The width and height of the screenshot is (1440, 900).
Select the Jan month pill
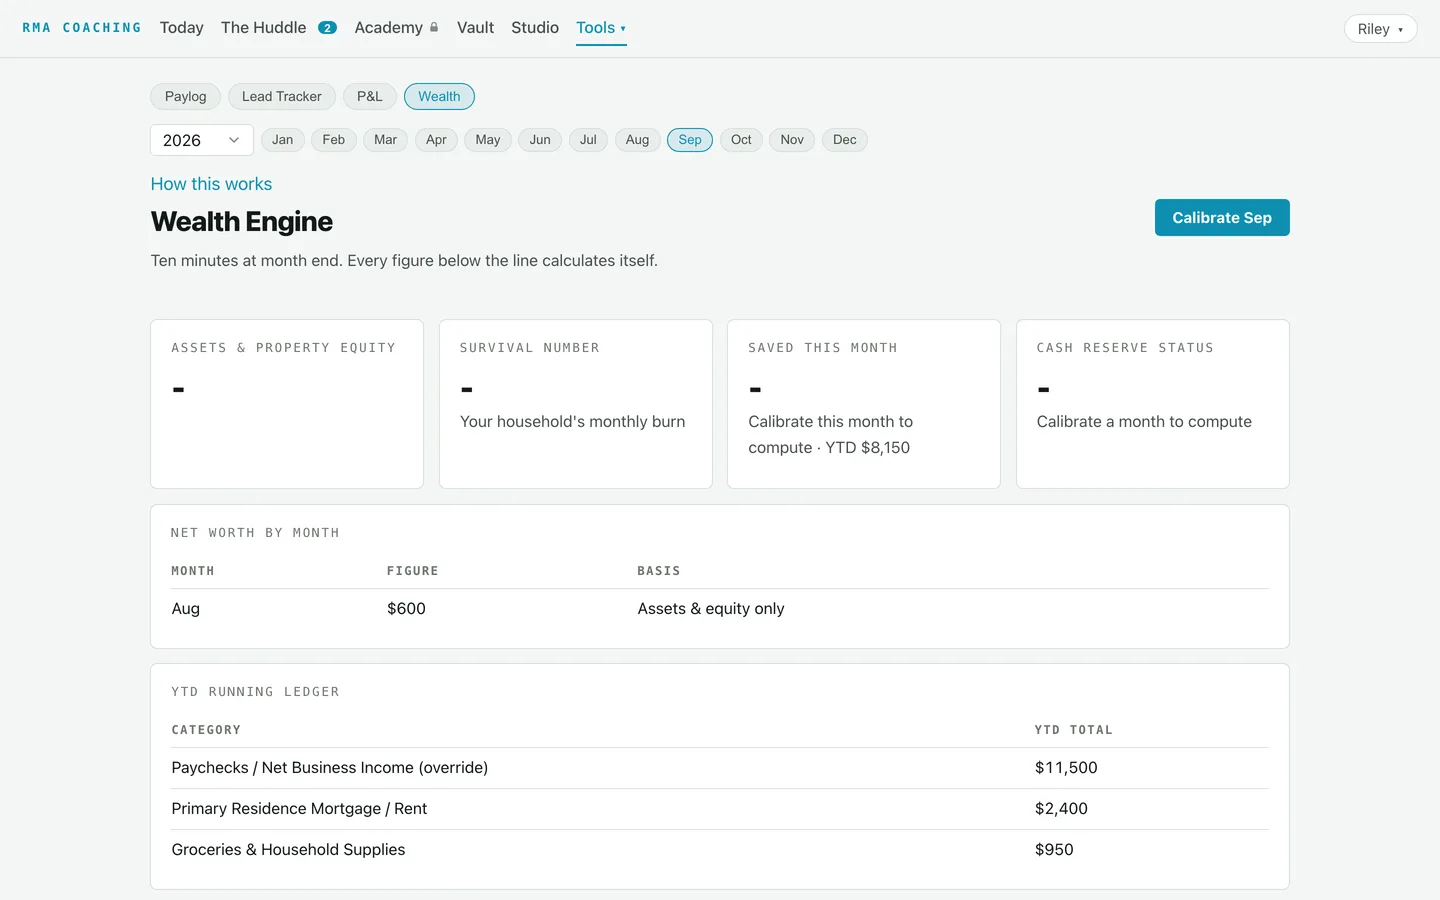(283, 140)
